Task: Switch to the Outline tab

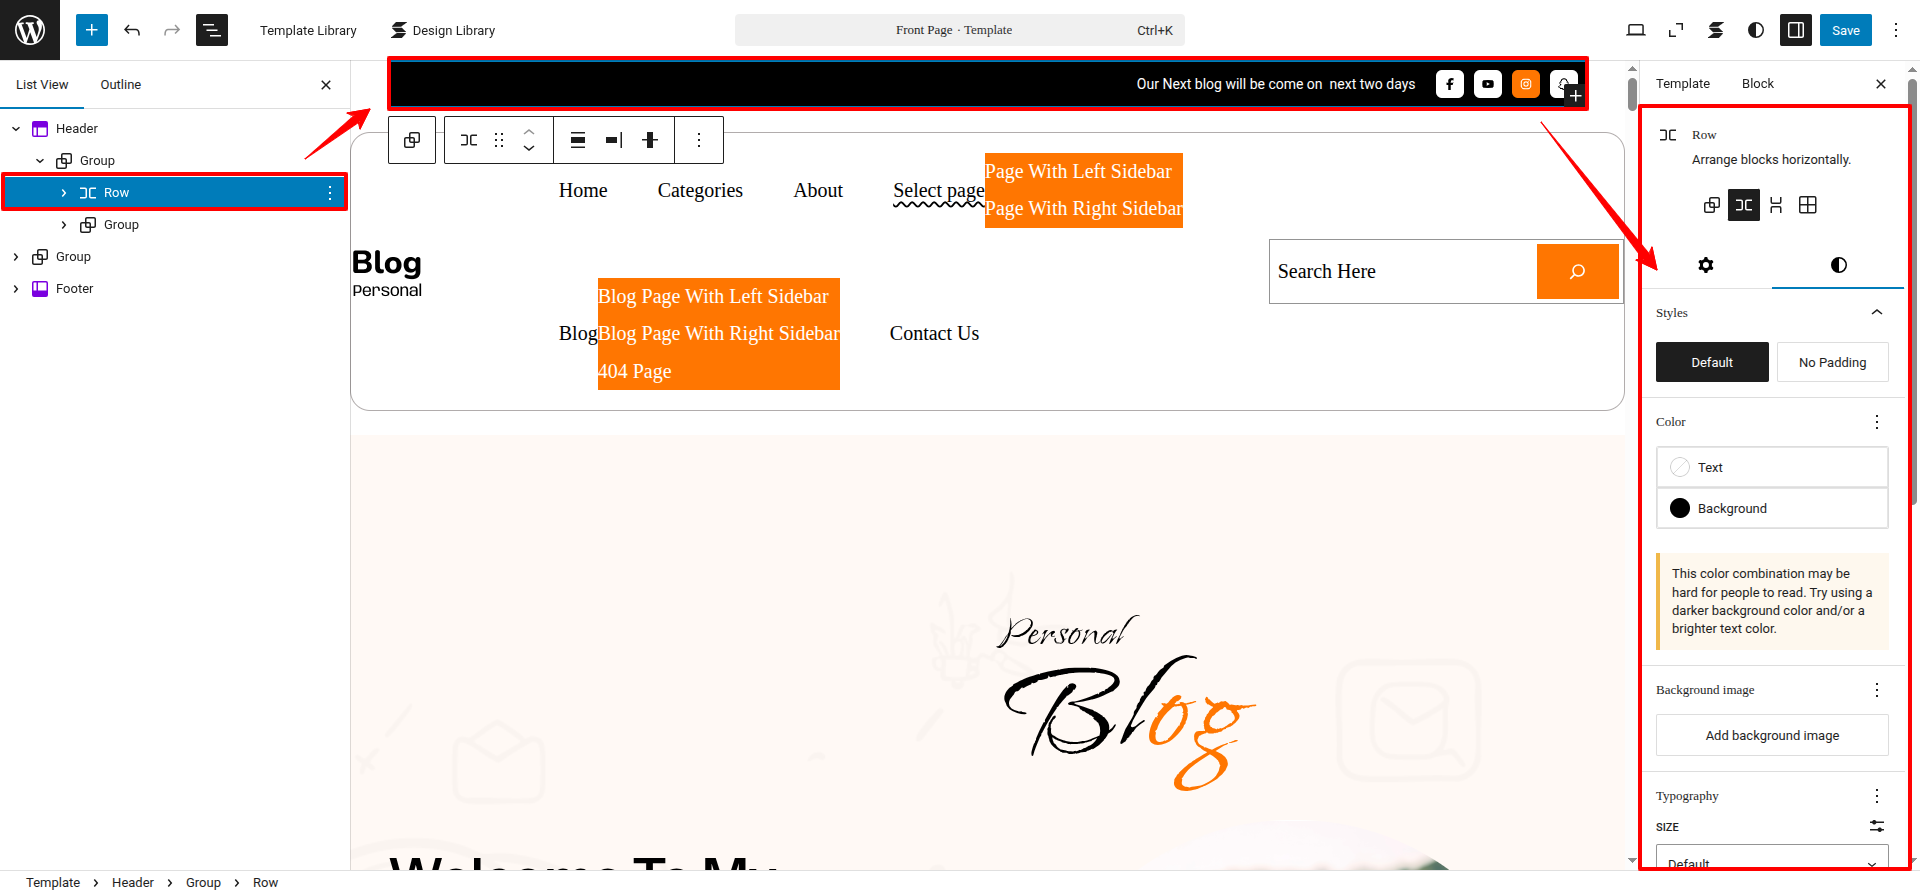Action: [120, 85]
